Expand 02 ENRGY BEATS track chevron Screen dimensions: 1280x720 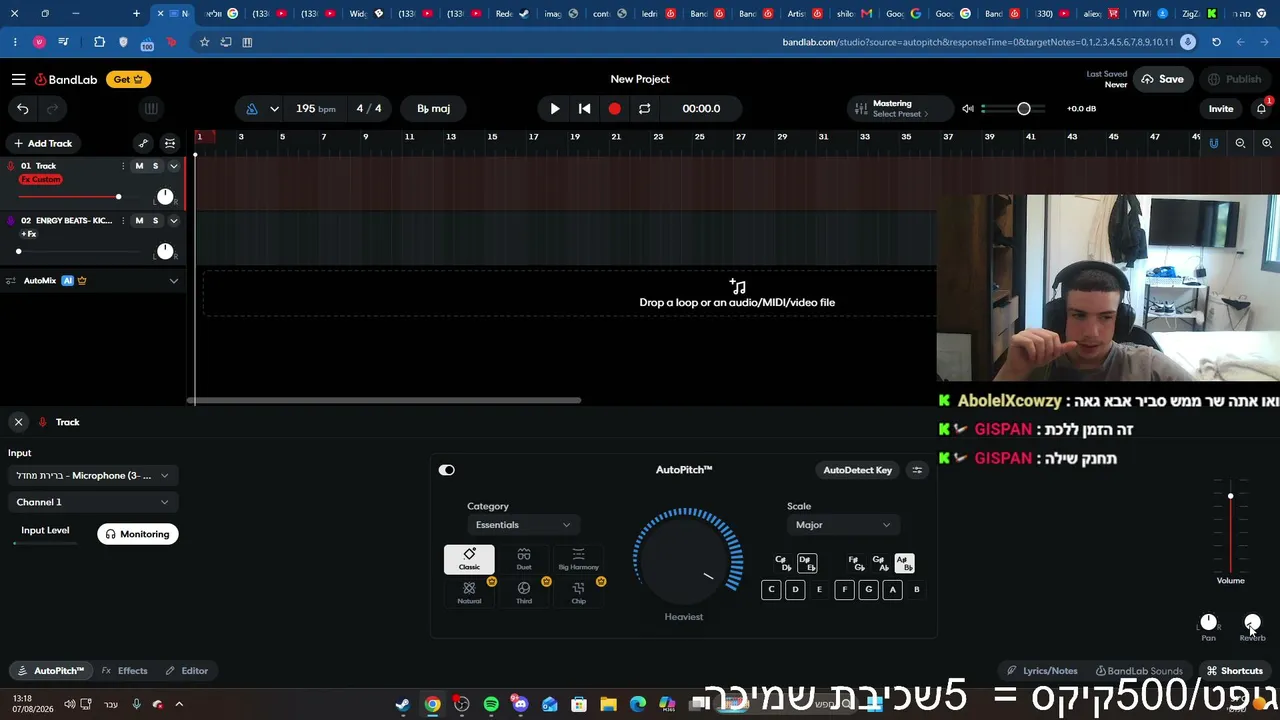(174, 220)
